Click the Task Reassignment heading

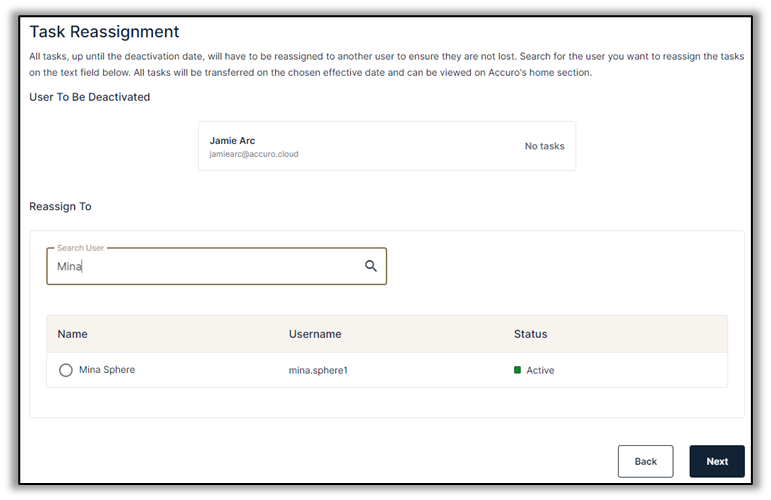coord(104,32)
